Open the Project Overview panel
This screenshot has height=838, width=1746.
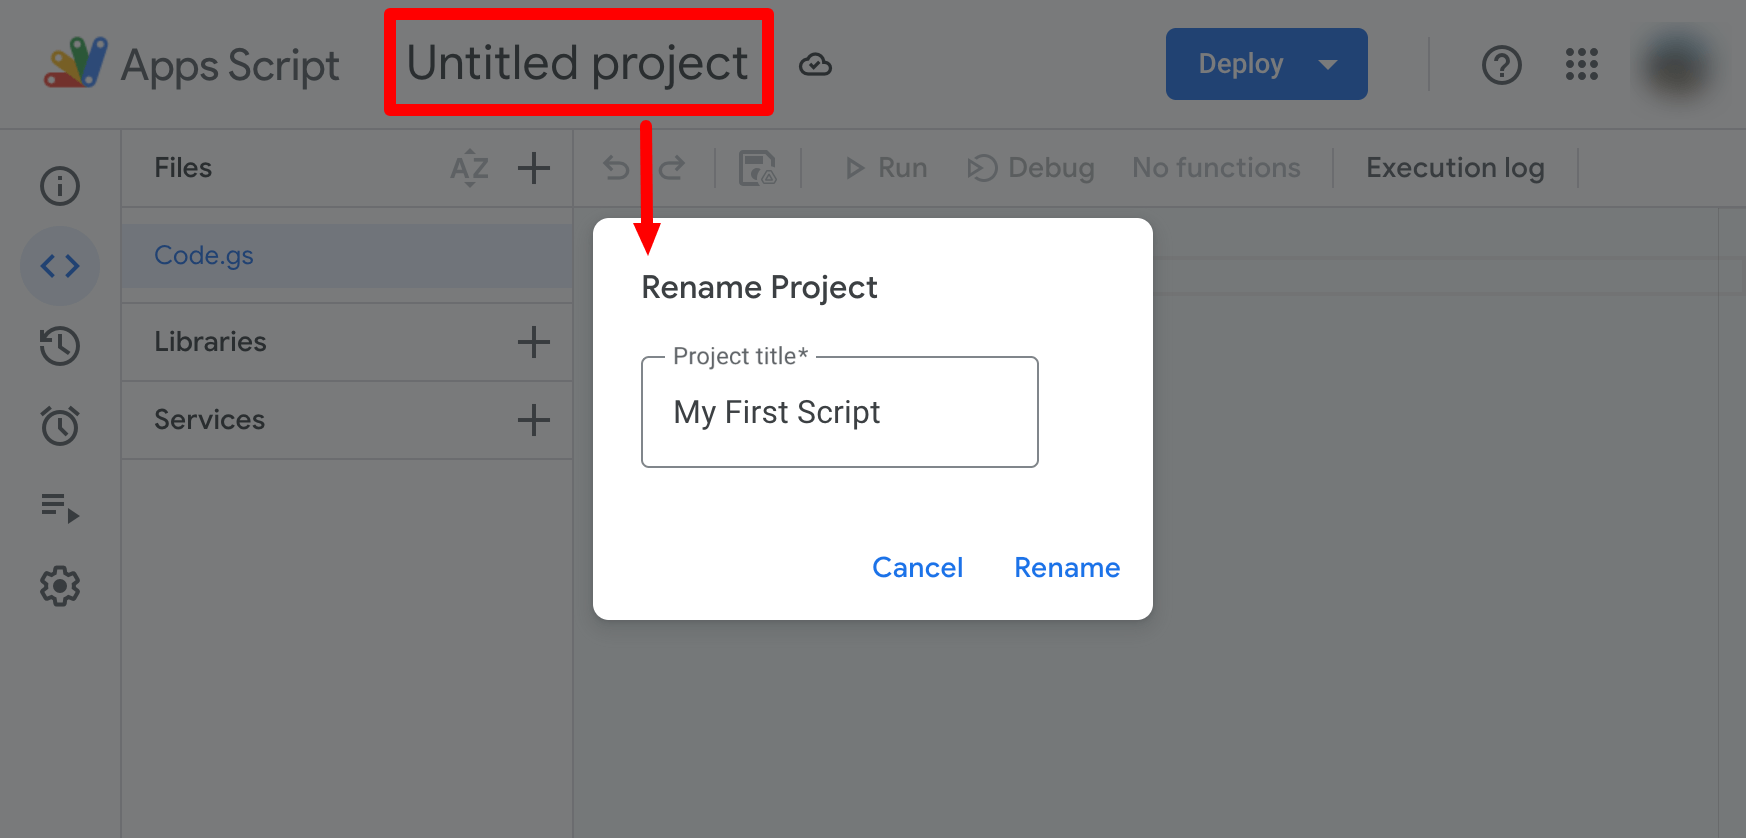point(60,186)
